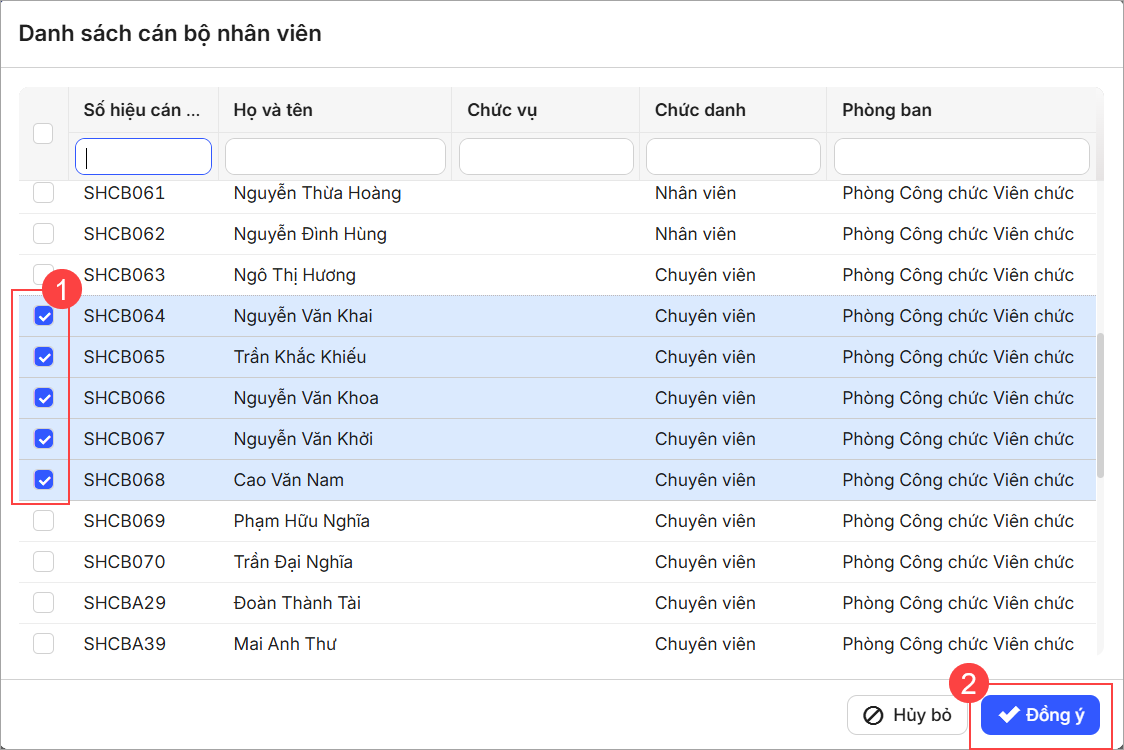
Task: Uncheck the SHCB068 Cao Văn Nam checkbox
Action: pyautogui.click(x=44, y=480)
